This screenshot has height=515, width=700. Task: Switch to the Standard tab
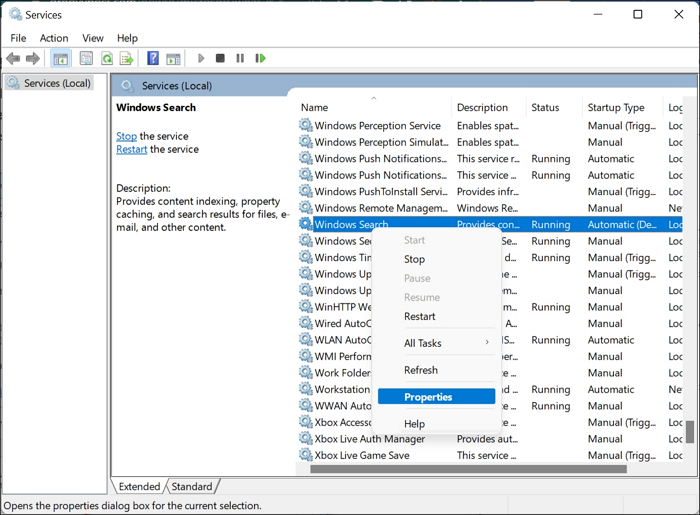pos(192,486)
